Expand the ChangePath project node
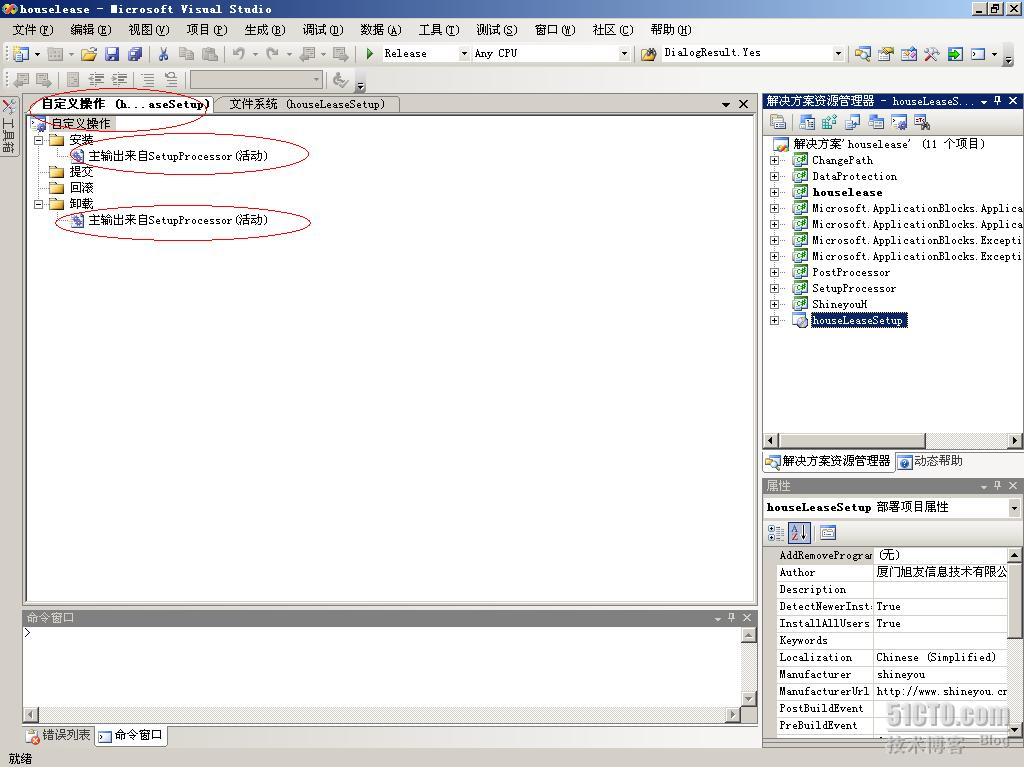This screenshot has height=768, width=1024. tap(775, 160)
